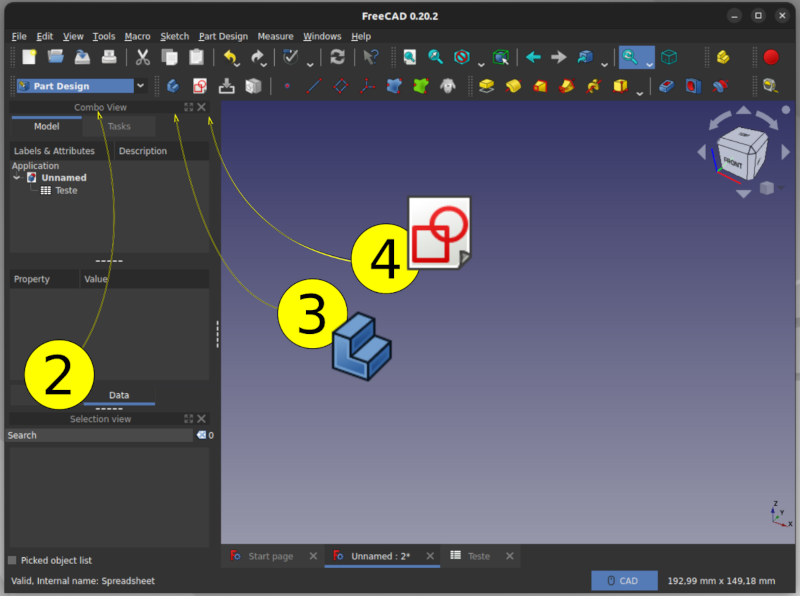Image resolution: width=800 pixels, height=596 pixels.
Task: Open the Part Design workbench dropdown
Action: (140, 86)
